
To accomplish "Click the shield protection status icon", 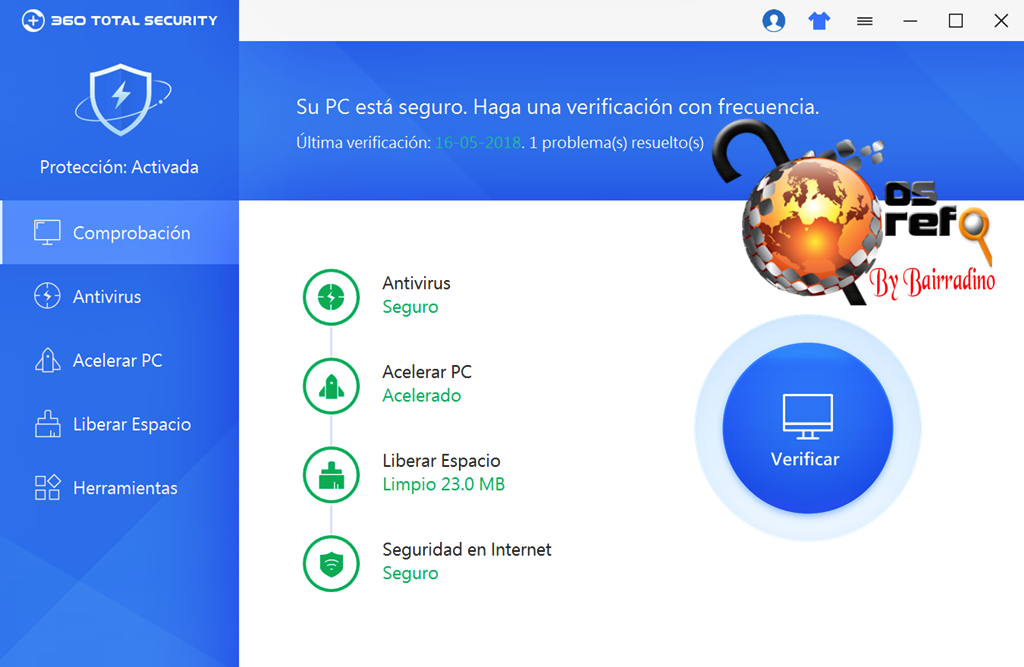I will click(122, 99).
